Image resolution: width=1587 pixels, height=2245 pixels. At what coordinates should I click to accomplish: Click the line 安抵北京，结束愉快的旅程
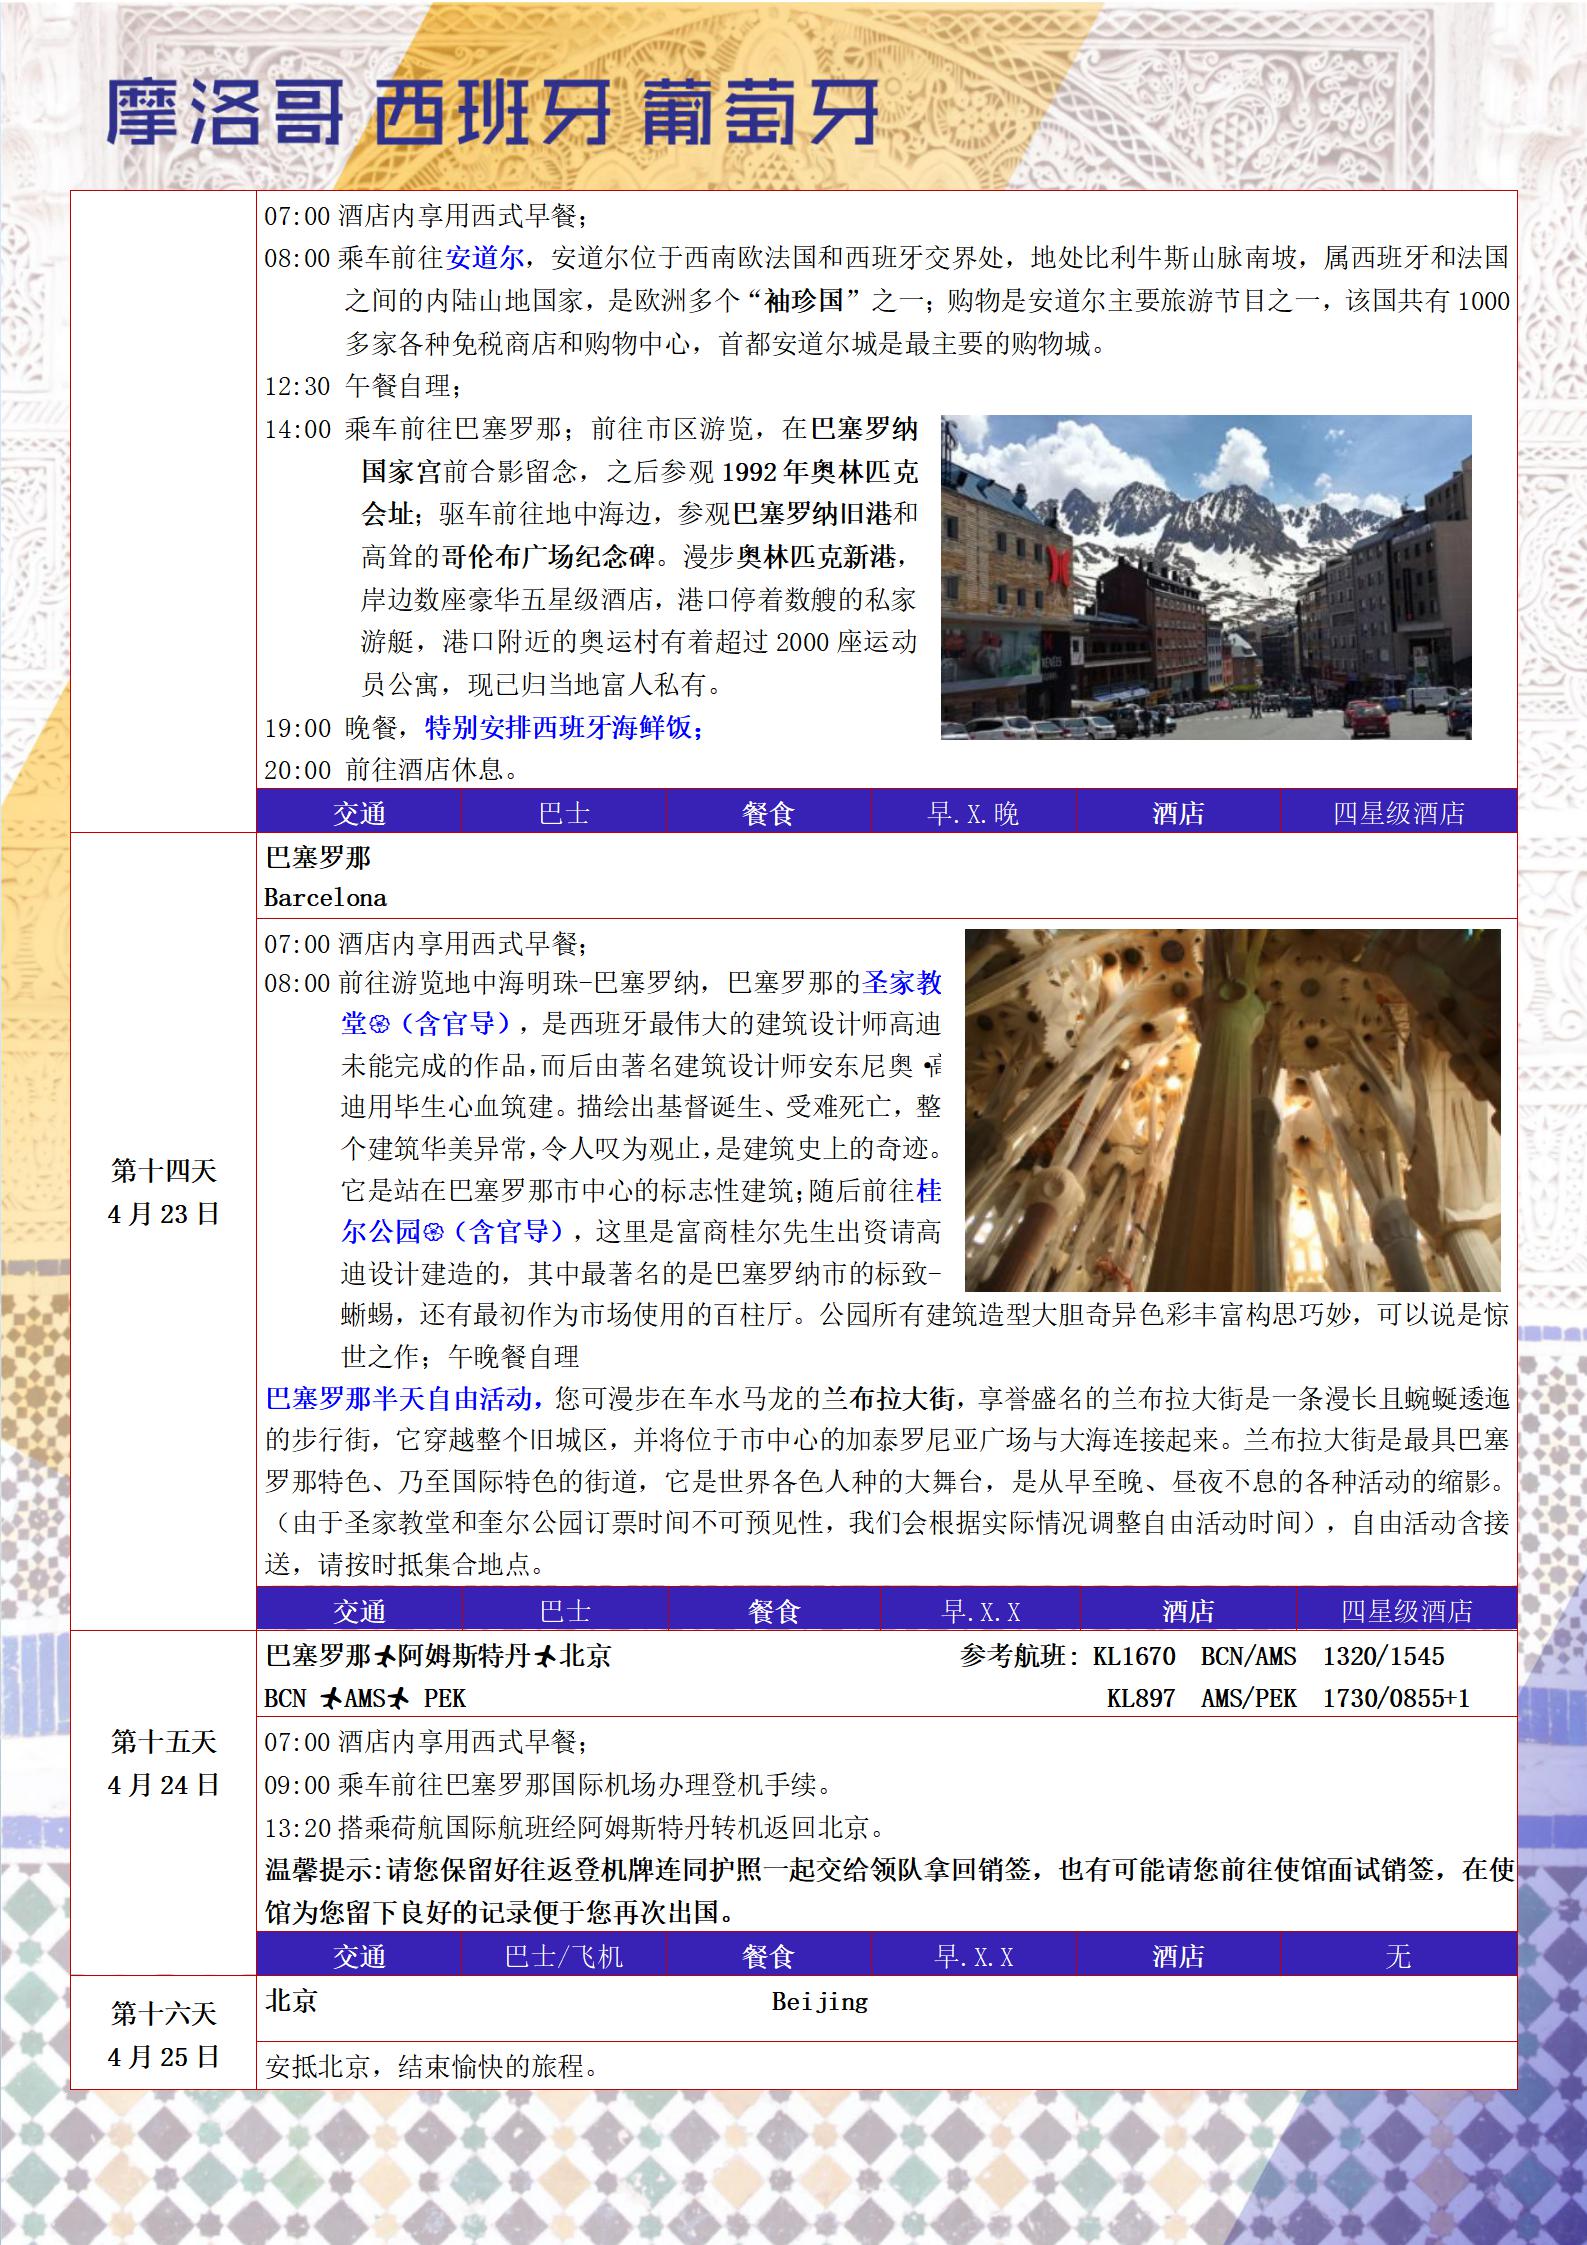point(431,2066)
